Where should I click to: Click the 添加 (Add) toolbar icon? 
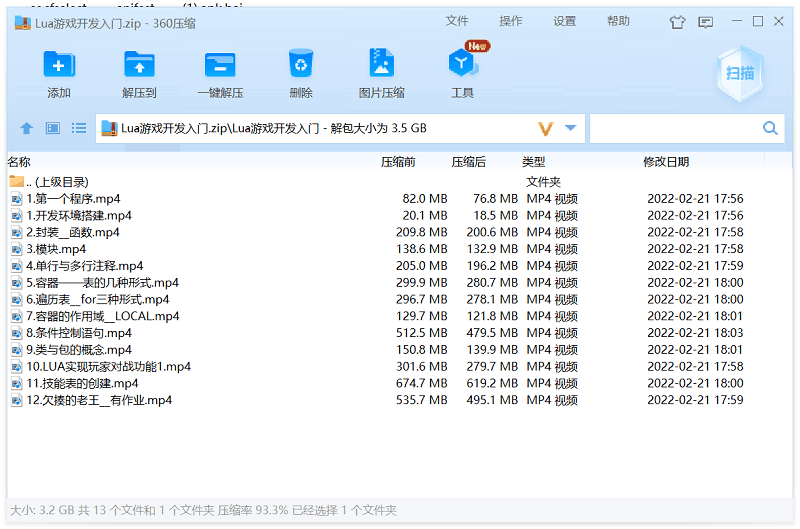(59, 65)
